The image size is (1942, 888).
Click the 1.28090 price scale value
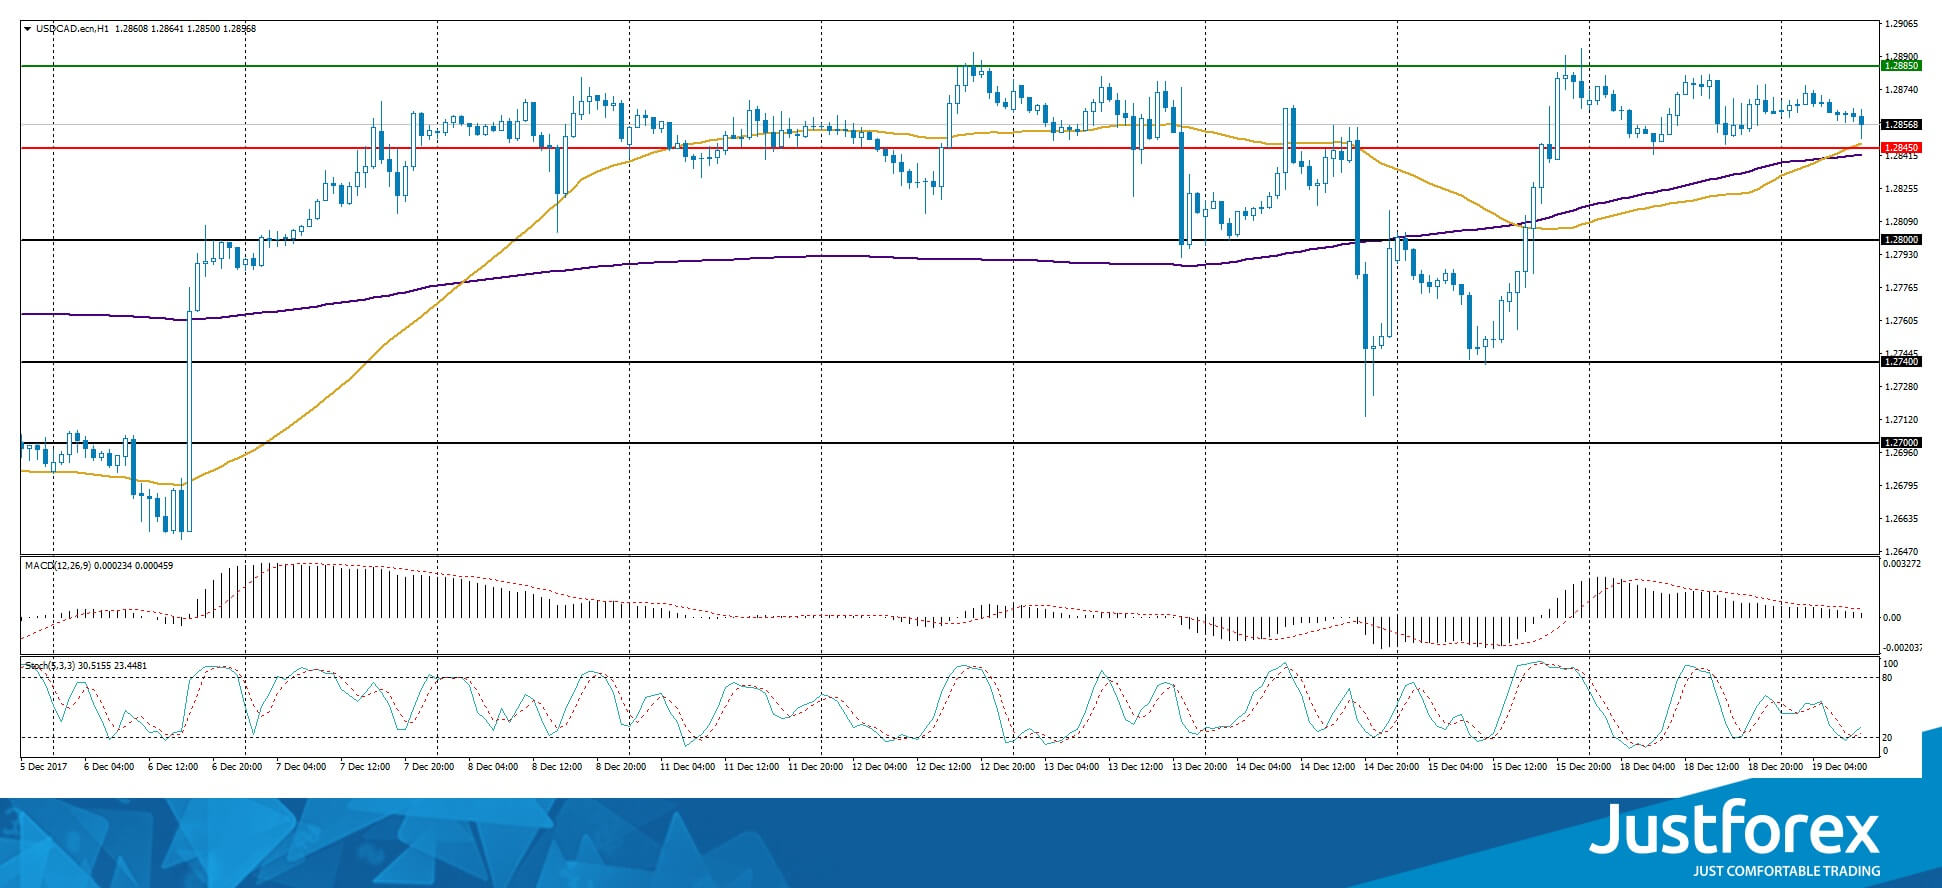point(1902,221)
